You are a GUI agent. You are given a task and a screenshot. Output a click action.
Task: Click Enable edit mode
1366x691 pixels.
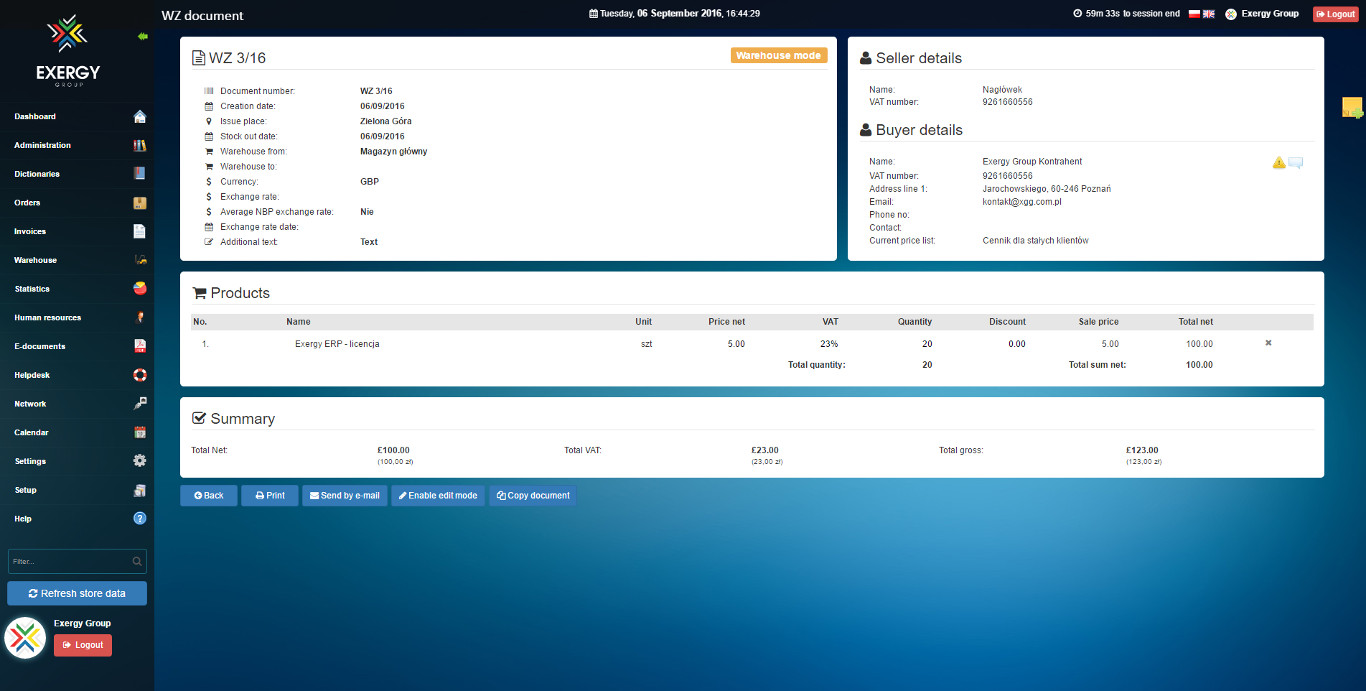438,496
